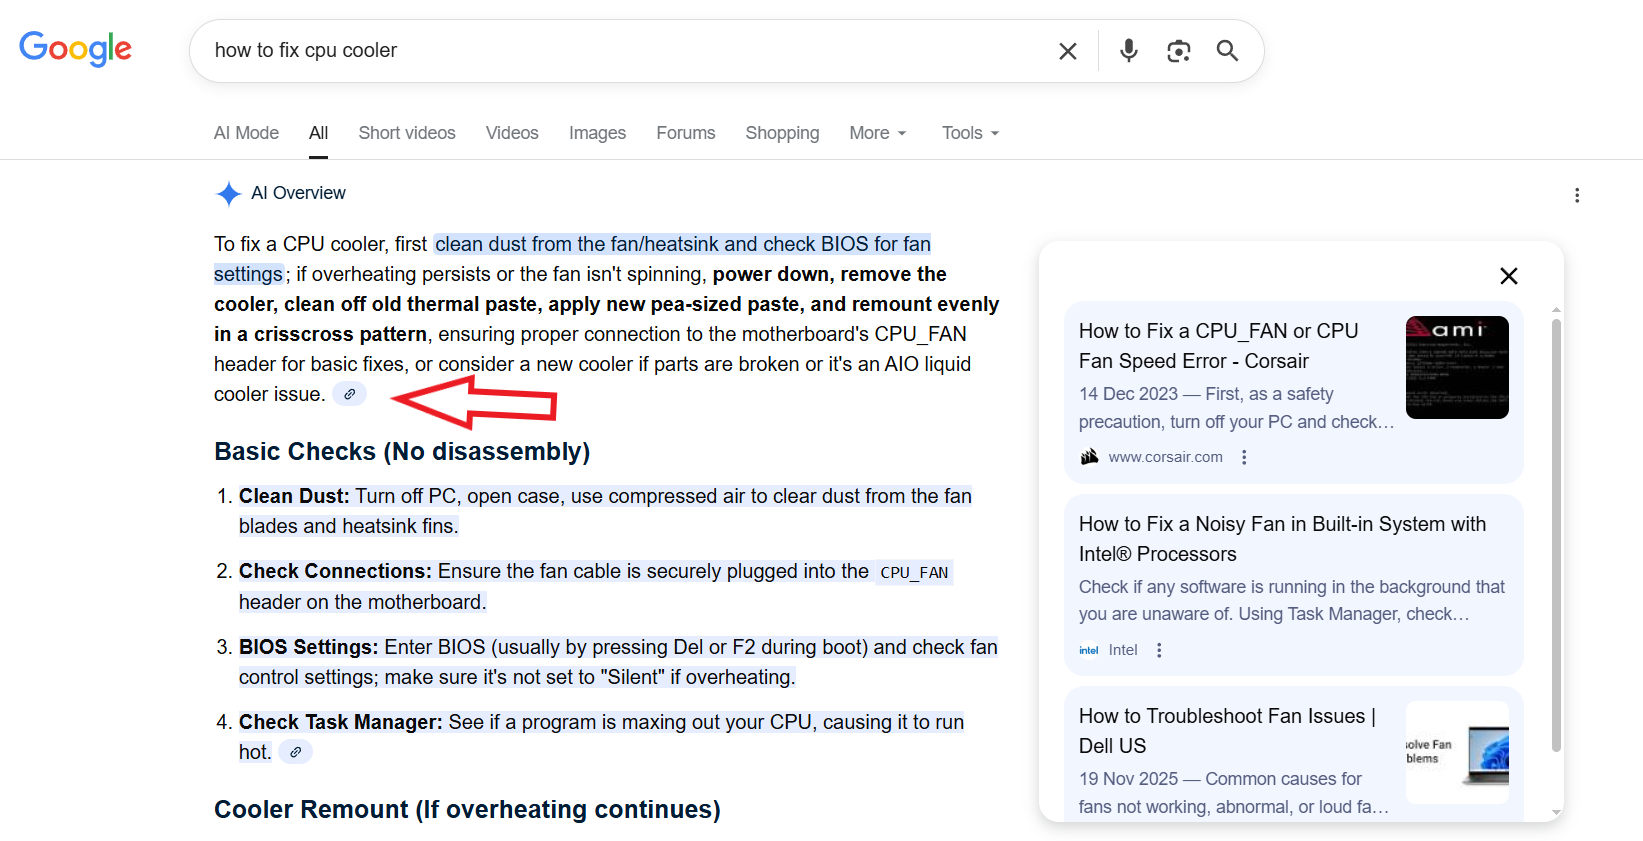
Task: Click inside the search input field
Action: pos(620,51)
